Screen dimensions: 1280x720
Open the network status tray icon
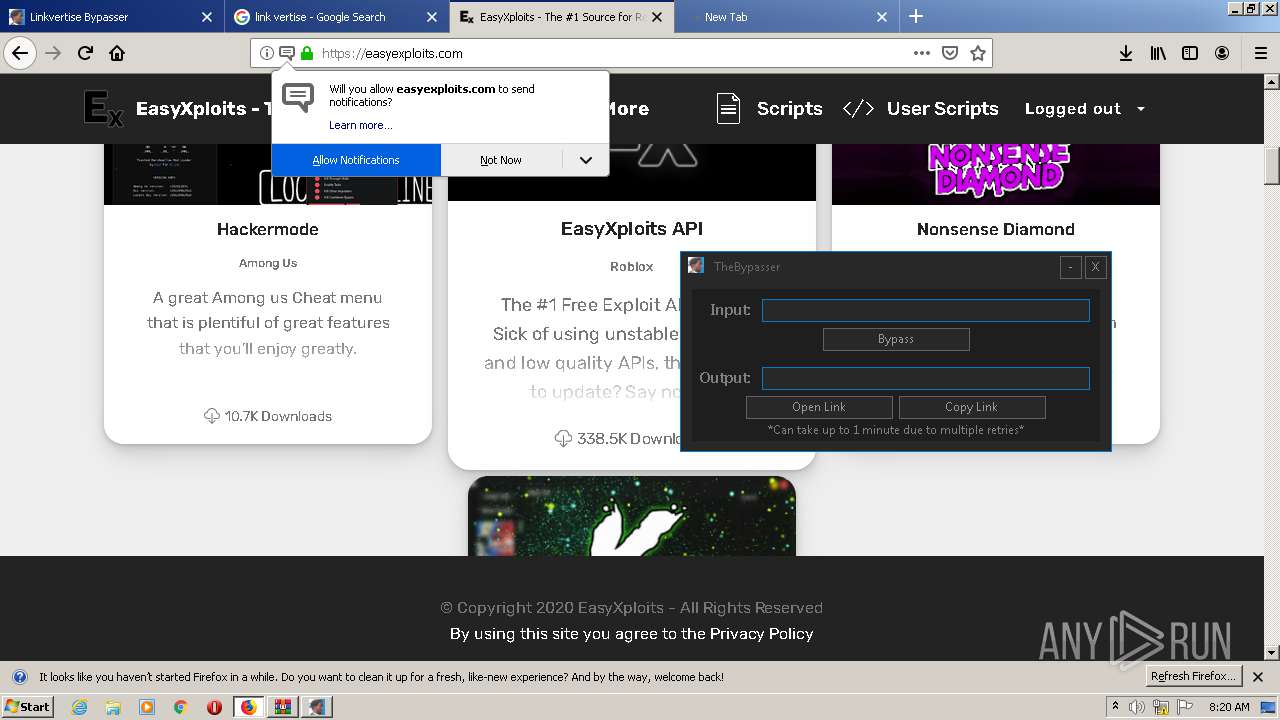[1161, 707]
